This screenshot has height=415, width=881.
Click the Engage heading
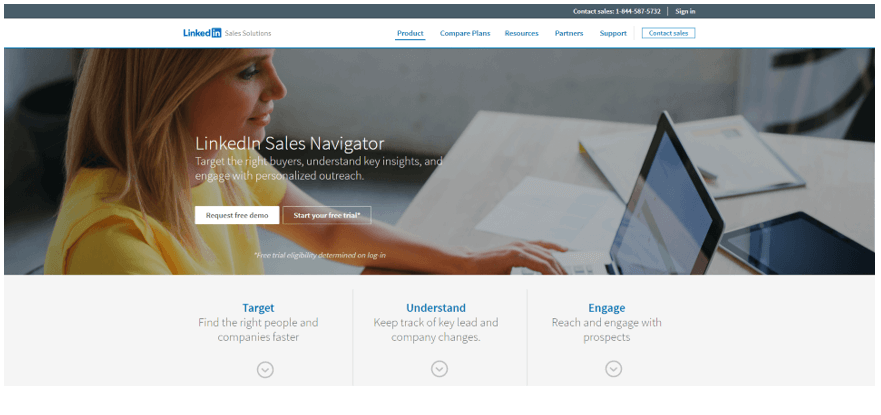click(x=607, y=308)
